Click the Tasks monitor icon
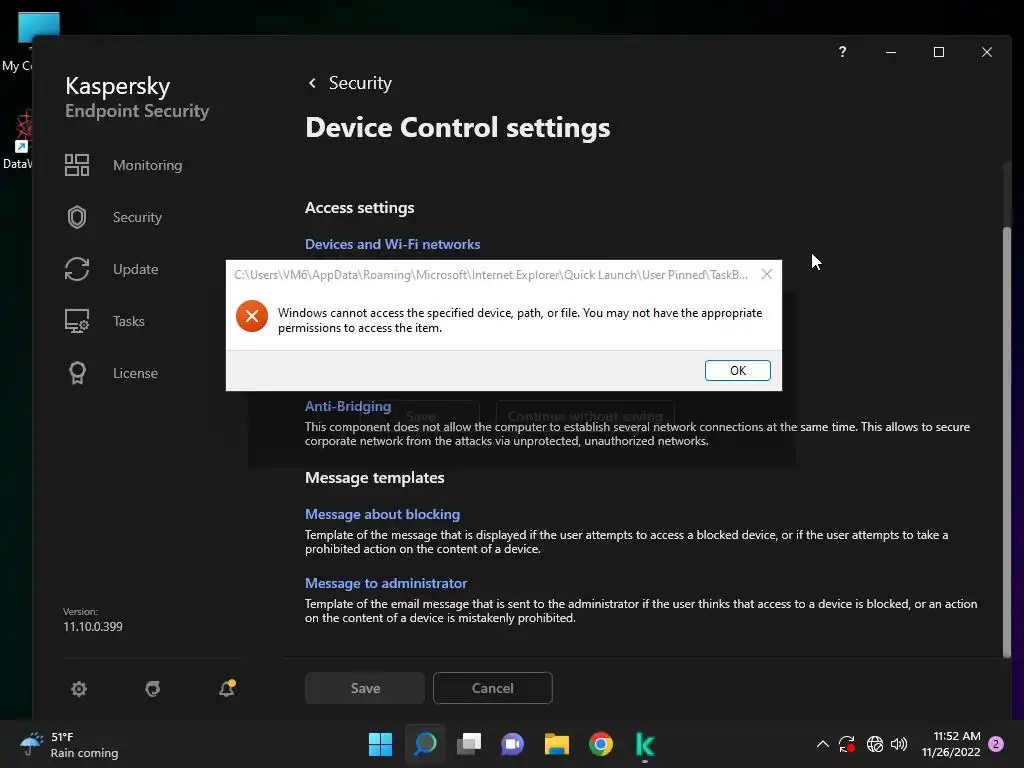 tap(77, 321)
